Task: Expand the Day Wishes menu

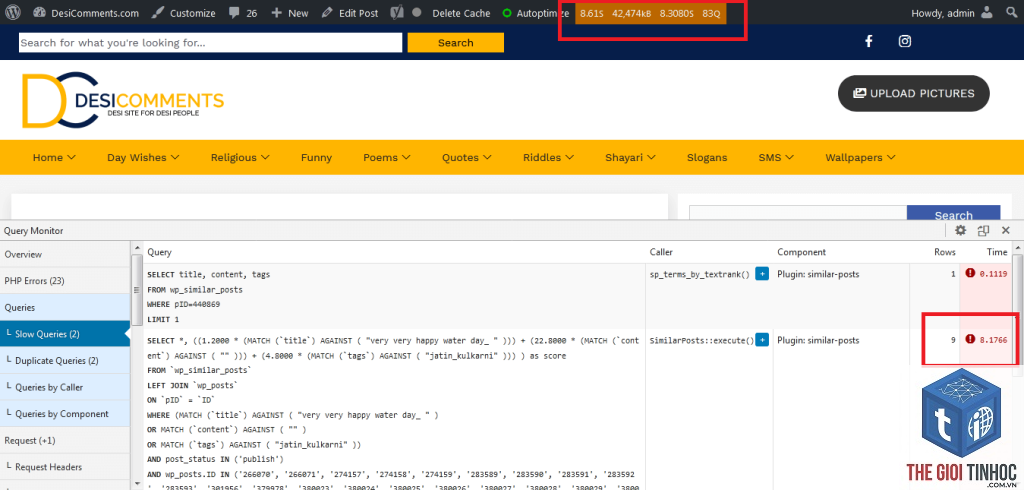Action: click(143, 157)
